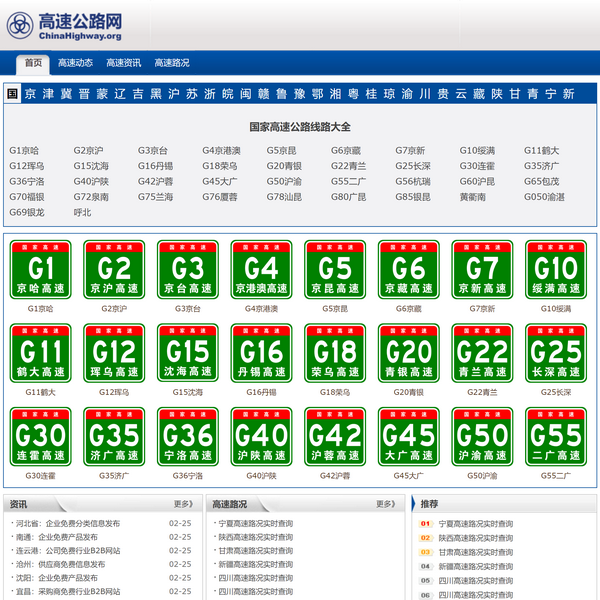
Task: Open the G85银昆 route link
Action: [412, 197]
